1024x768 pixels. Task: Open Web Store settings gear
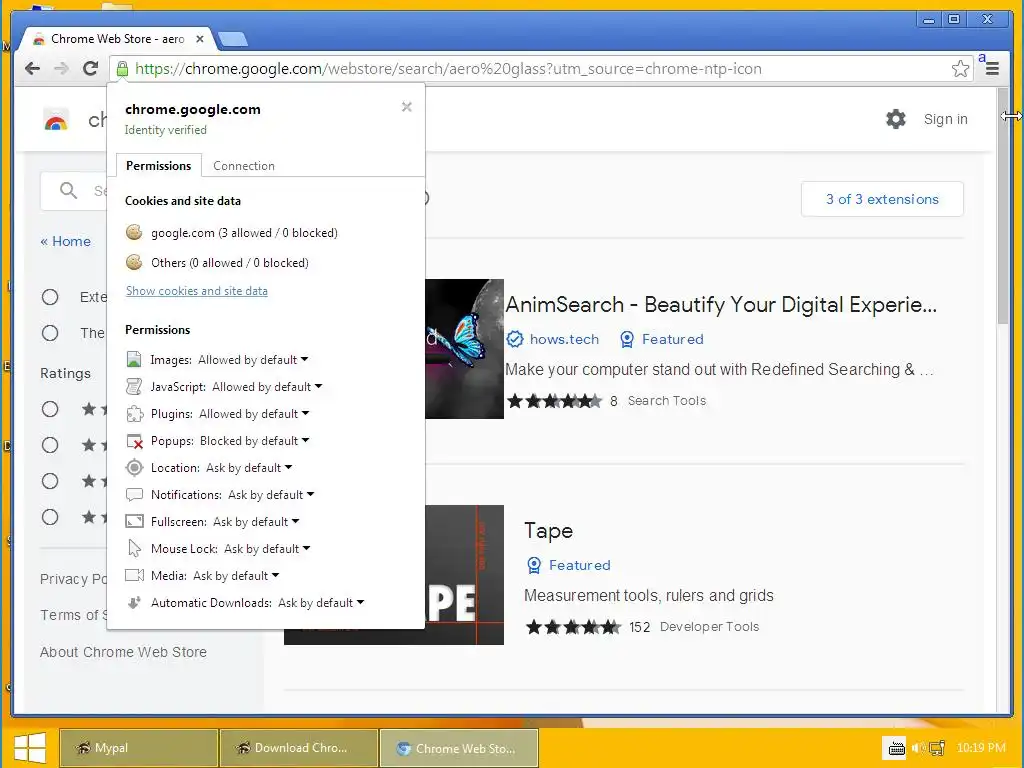[895, 119]
